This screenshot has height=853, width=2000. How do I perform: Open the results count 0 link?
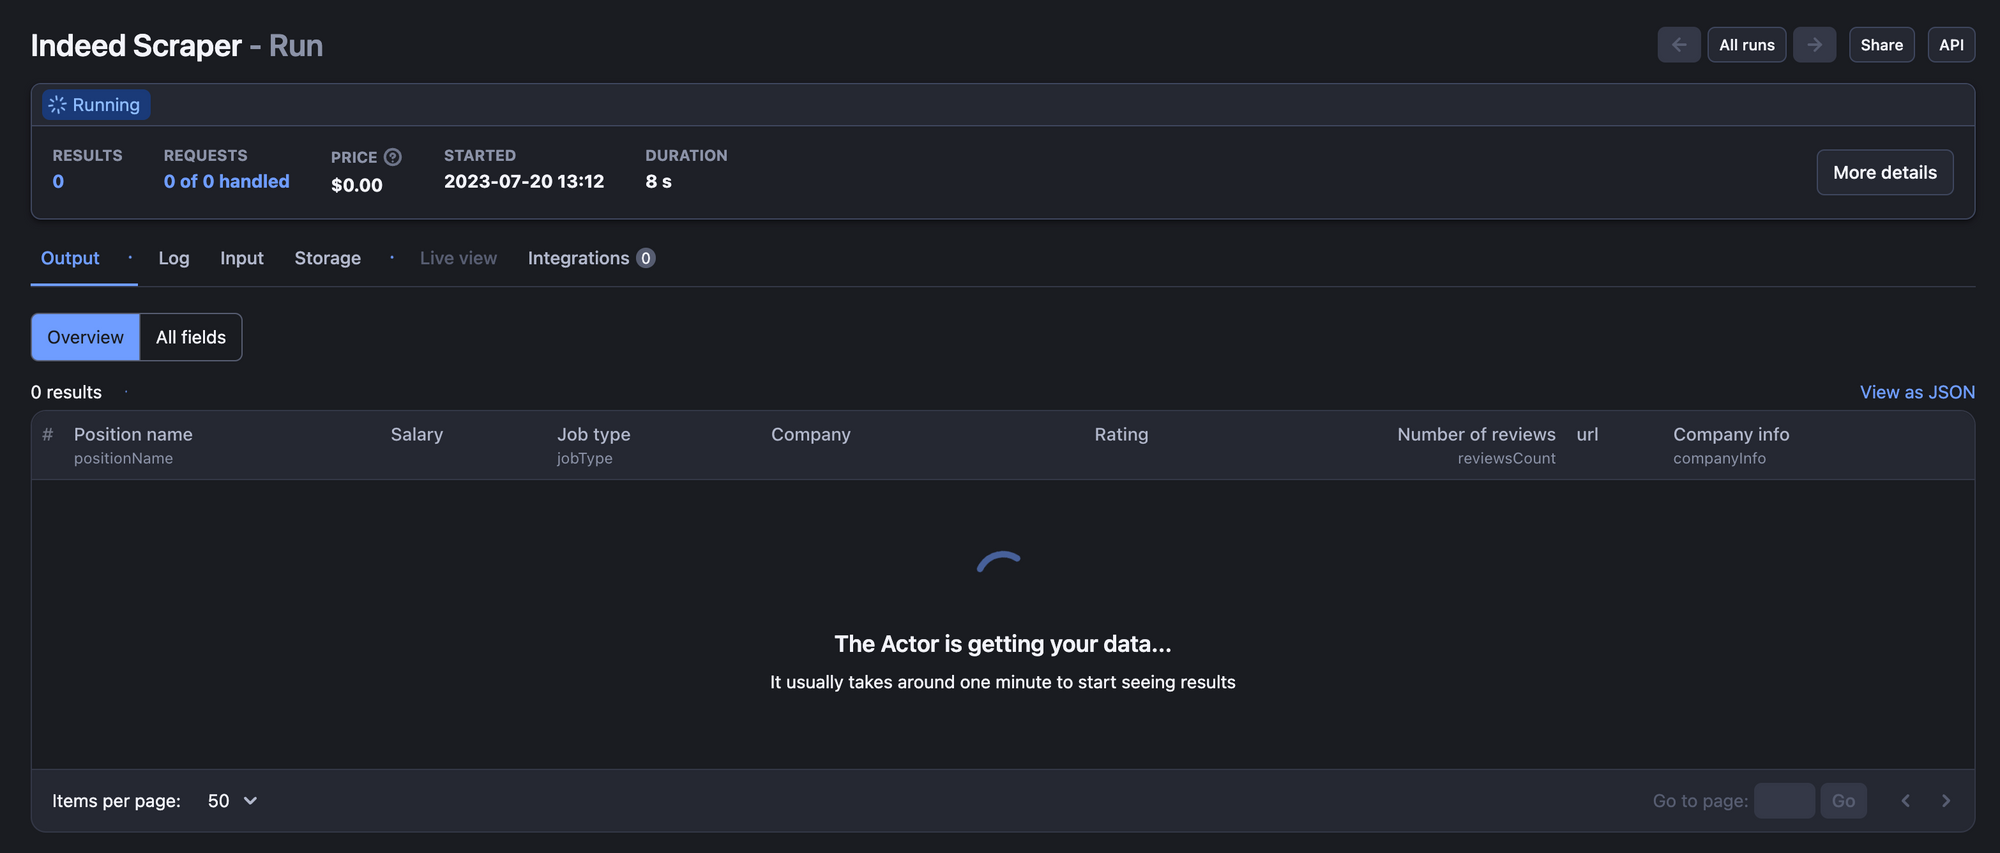(58, 181)
